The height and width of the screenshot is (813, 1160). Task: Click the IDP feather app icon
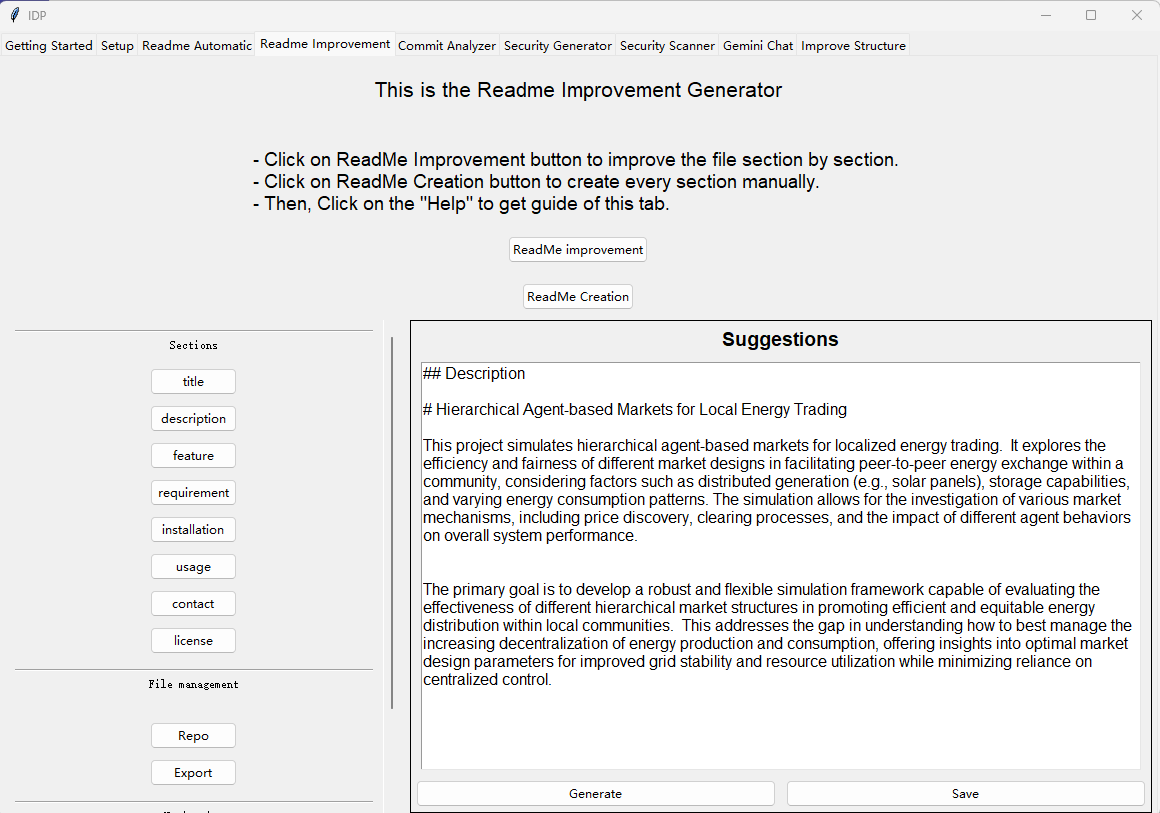(x=14, y=15)
